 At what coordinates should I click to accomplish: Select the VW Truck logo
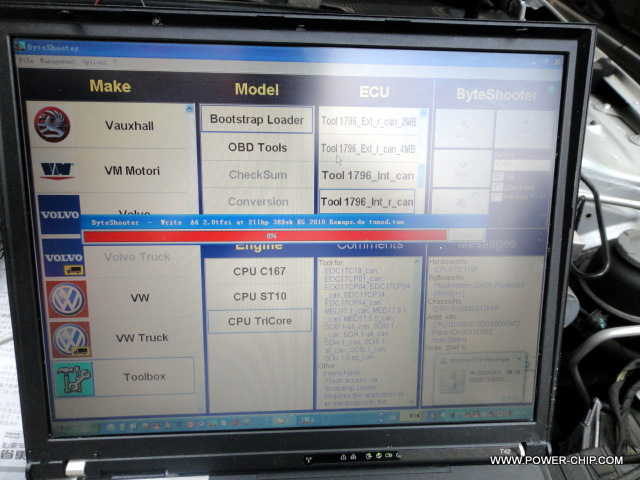(x=70, y=340)
